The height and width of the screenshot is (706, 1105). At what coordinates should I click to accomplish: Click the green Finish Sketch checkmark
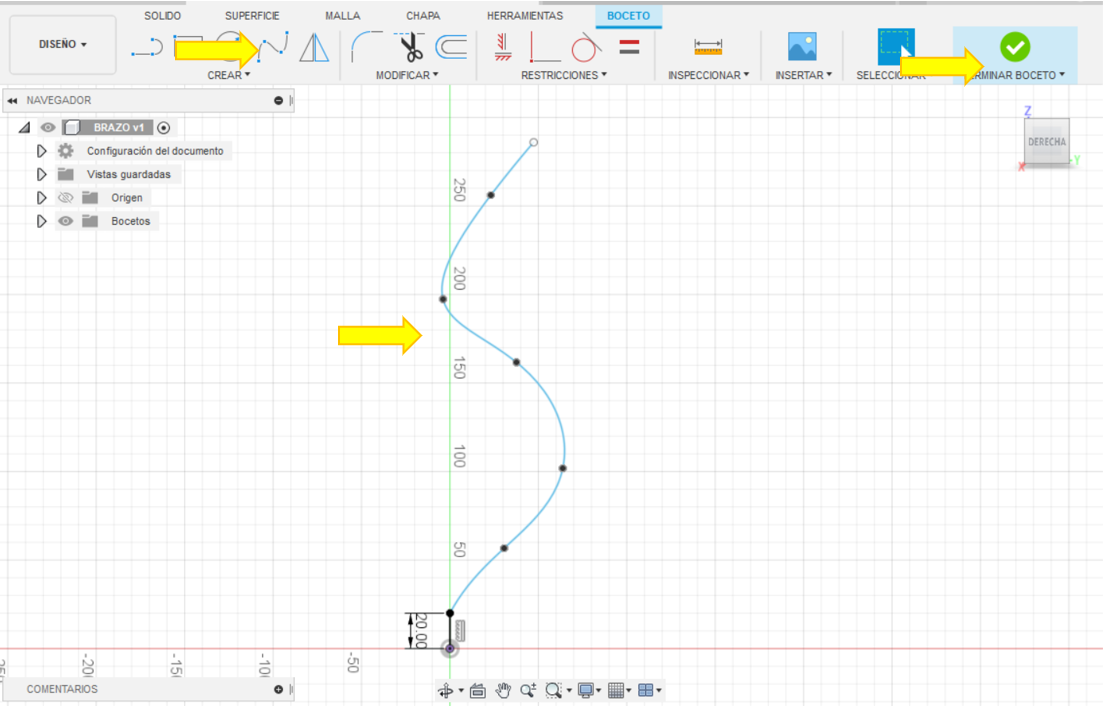pyautogui.click(x=1015, y=47)
